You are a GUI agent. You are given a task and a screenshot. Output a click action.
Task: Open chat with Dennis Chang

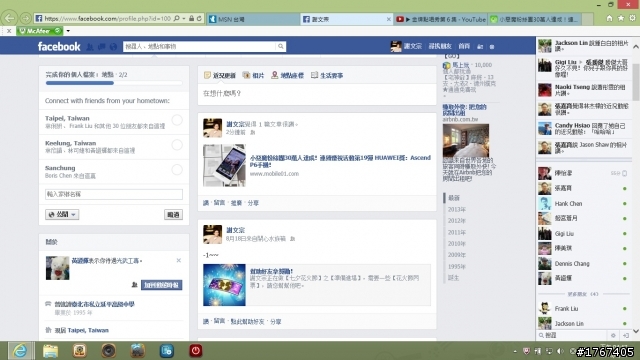click(x=582, y=264)
